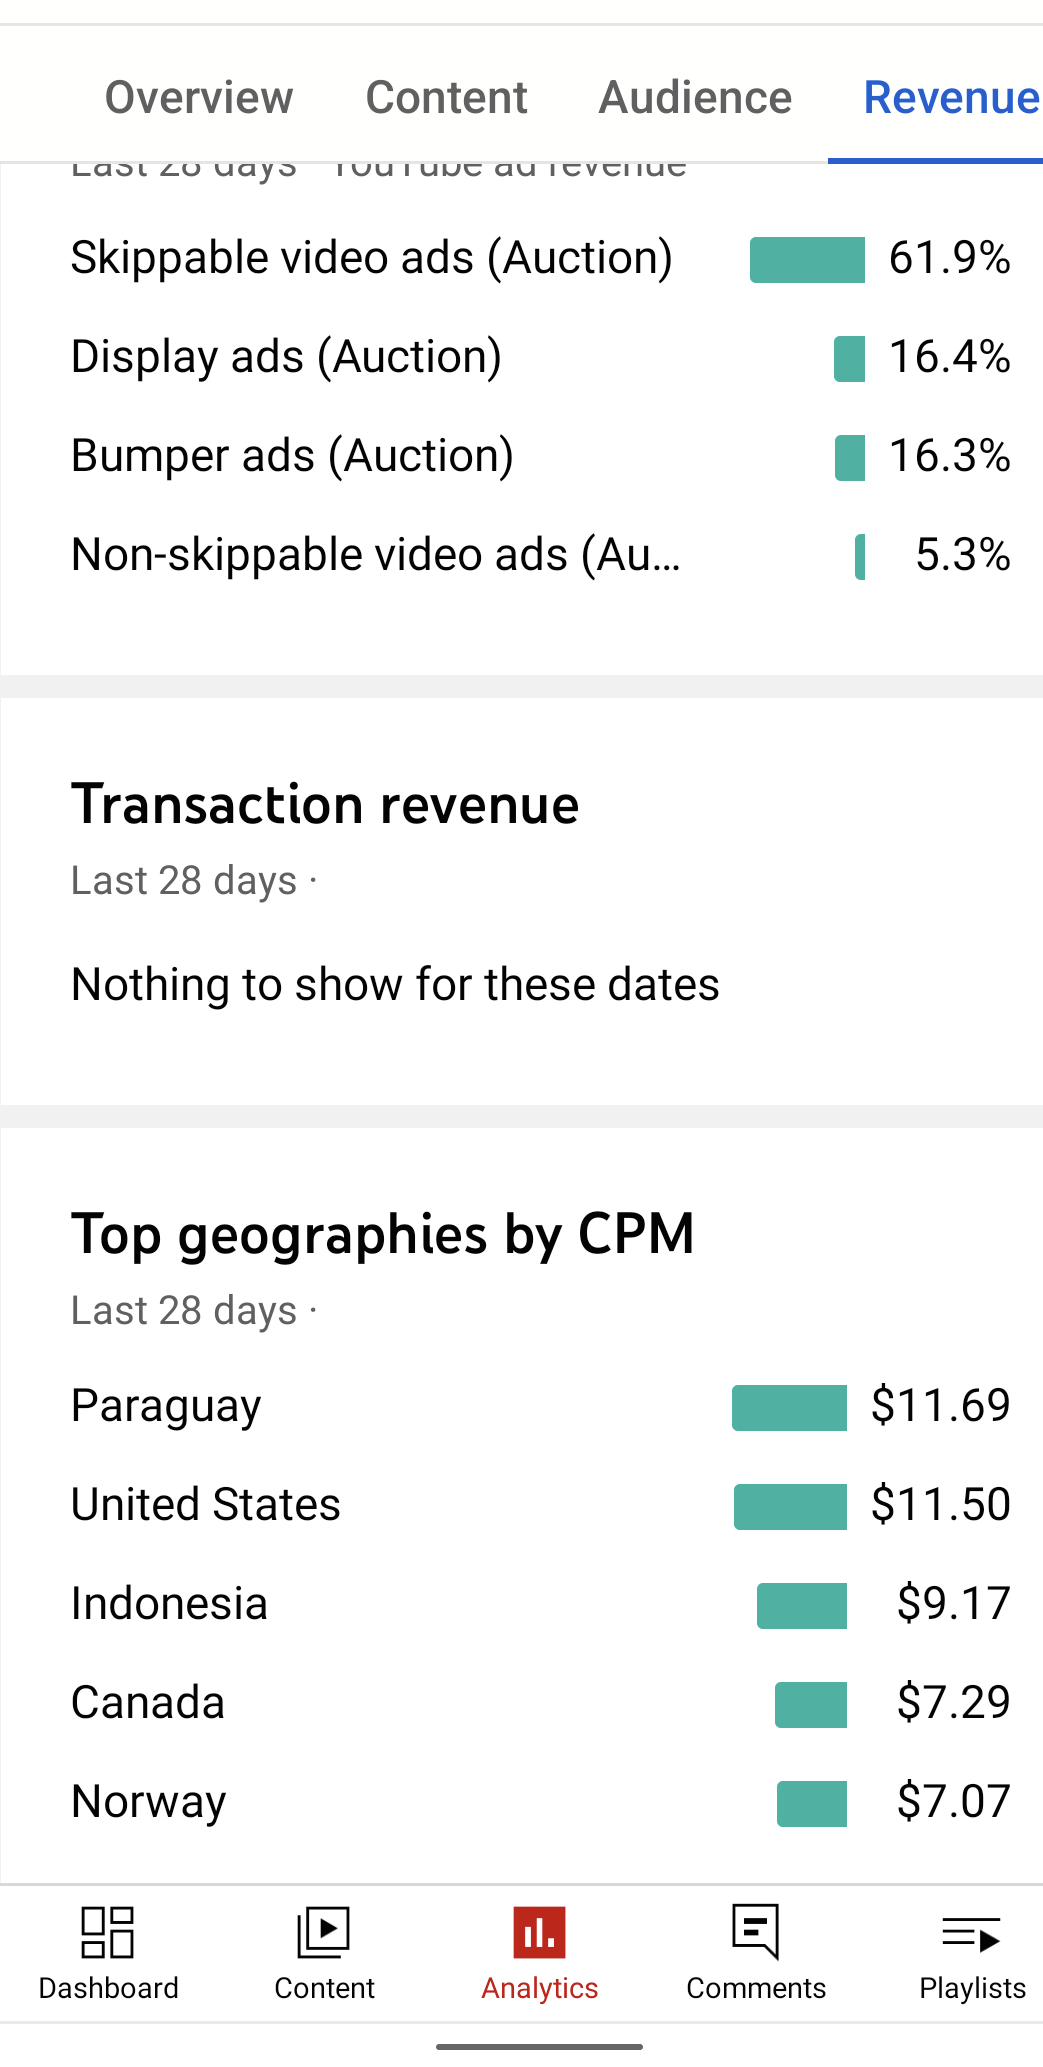Tap the Transaction revenue heading
Image resolution: width=1043 pixels, height=2067 pixels.
pyautogui.click(x=325, y=805)
